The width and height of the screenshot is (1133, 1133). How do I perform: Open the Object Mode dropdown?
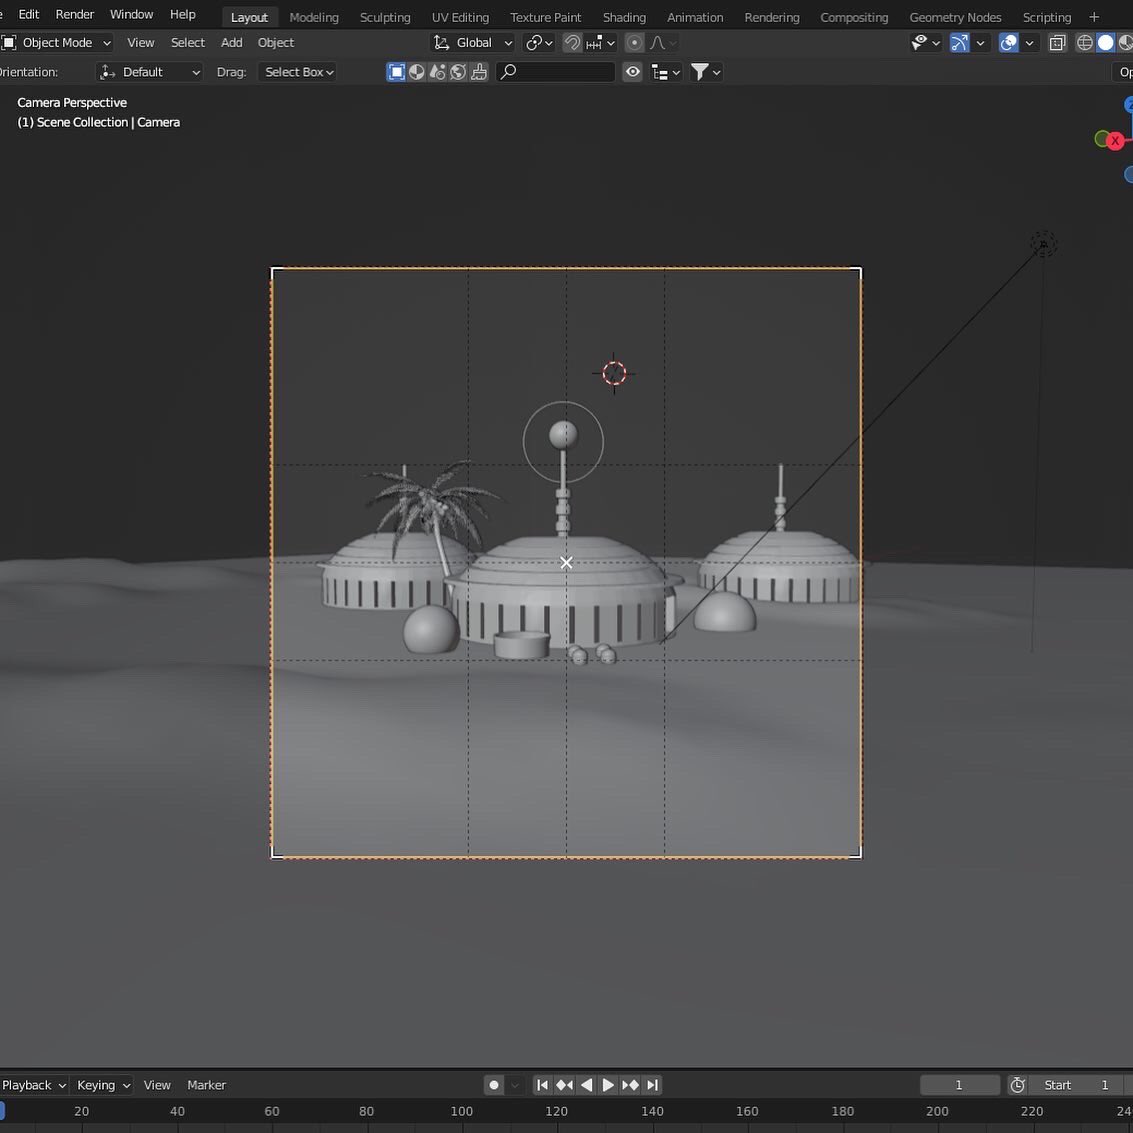click(57, 43)
